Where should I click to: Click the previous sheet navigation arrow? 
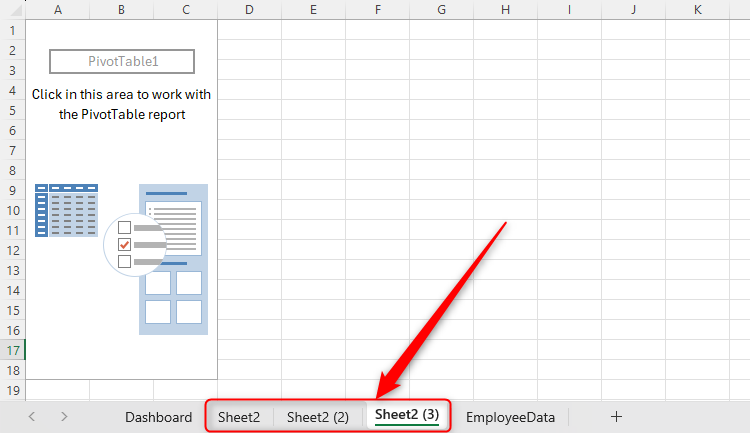(x=32, y=416)
